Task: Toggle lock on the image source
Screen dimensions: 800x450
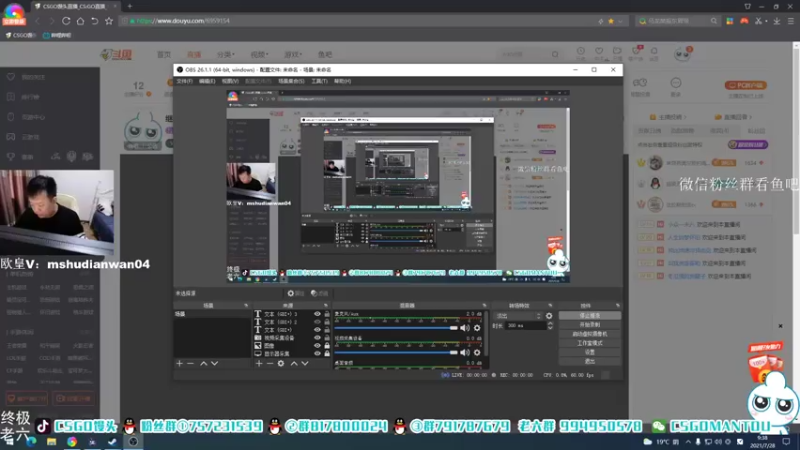Action: [x=327, y=345]
